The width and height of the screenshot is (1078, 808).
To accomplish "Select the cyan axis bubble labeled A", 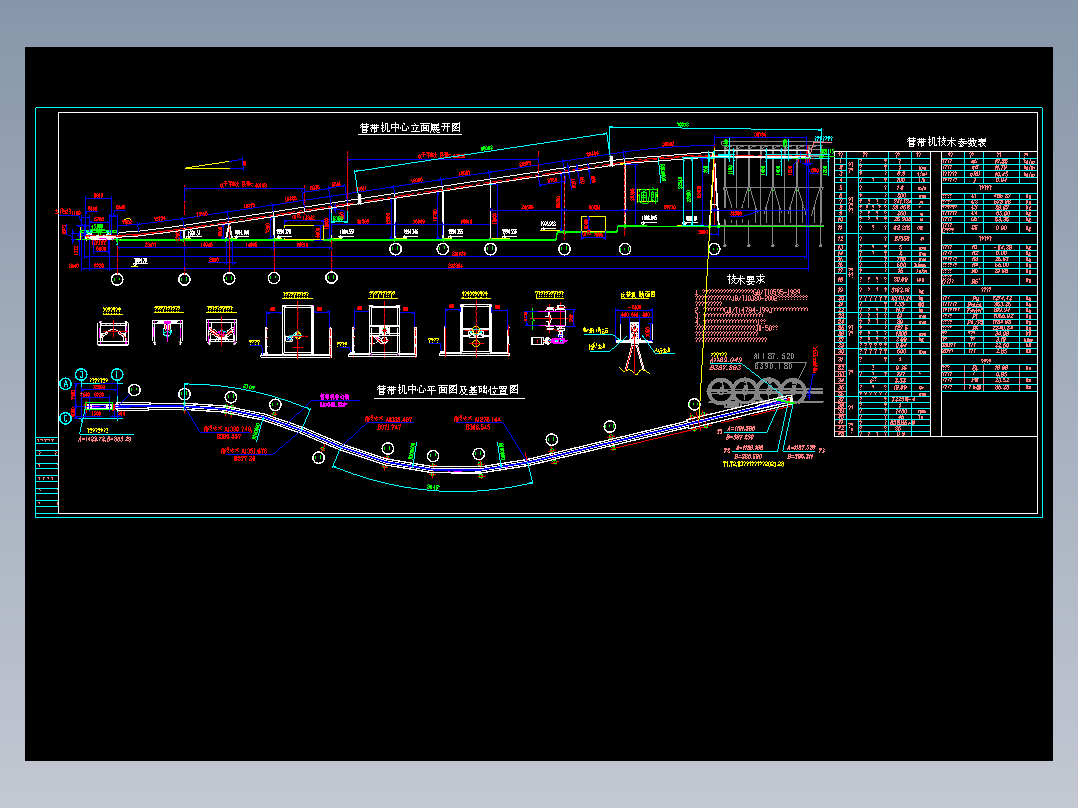I will pyautogui.click(x=66, y=384).
